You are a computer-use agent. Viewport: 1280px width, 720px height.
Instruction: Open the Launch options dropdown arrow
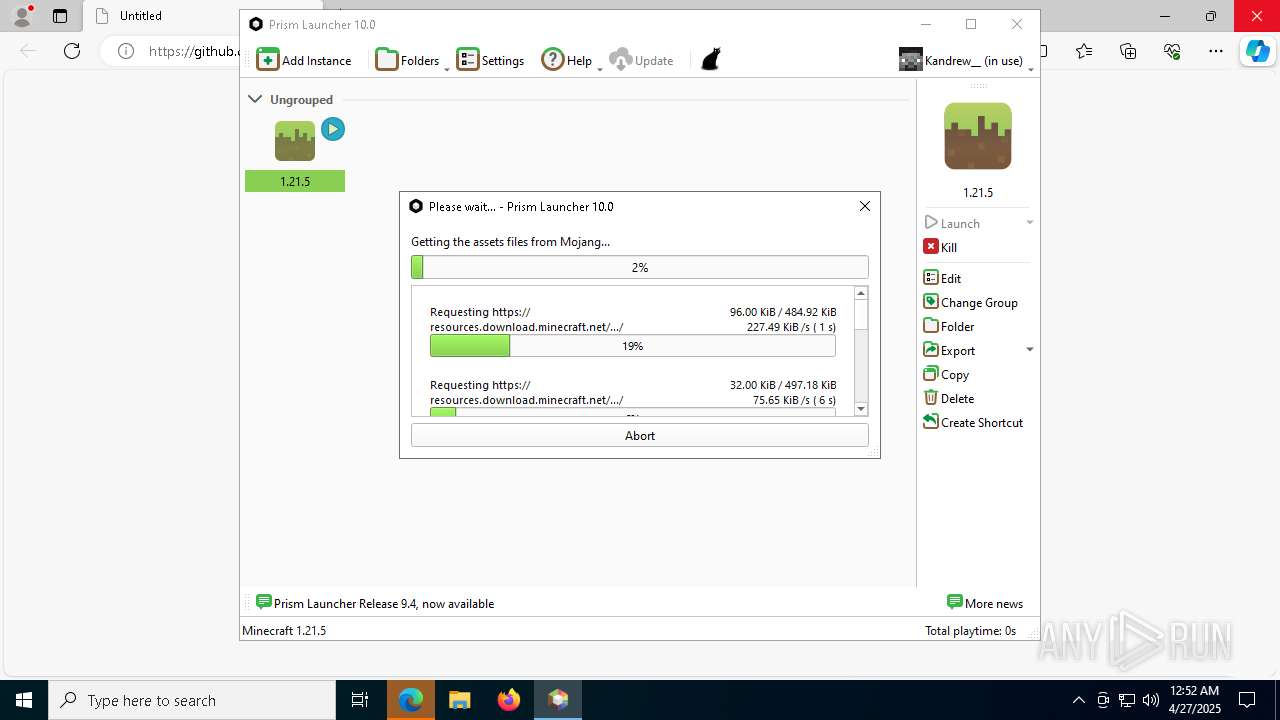pyautogui.click(x=1030, y=223)
